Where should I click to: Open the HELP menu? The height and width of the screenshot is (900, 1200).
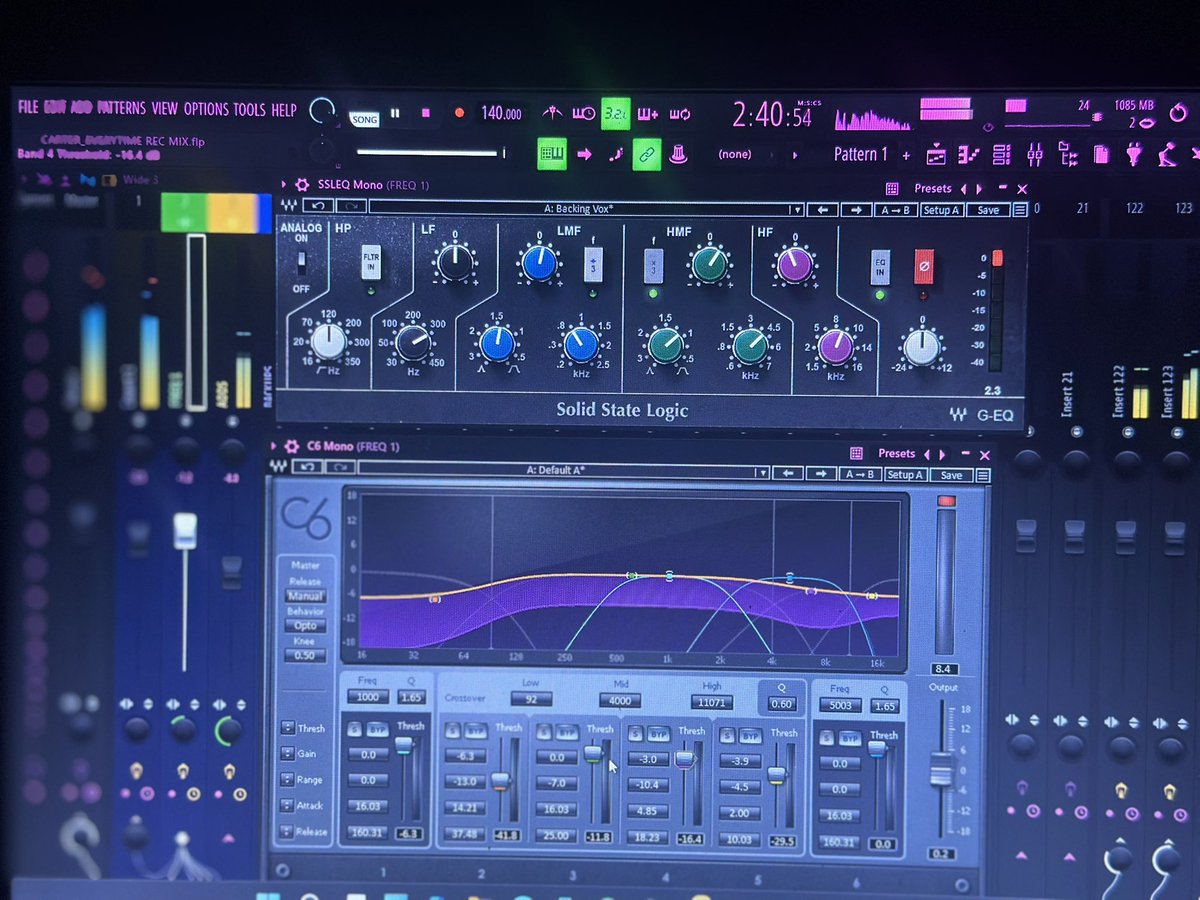click(284, 110)
